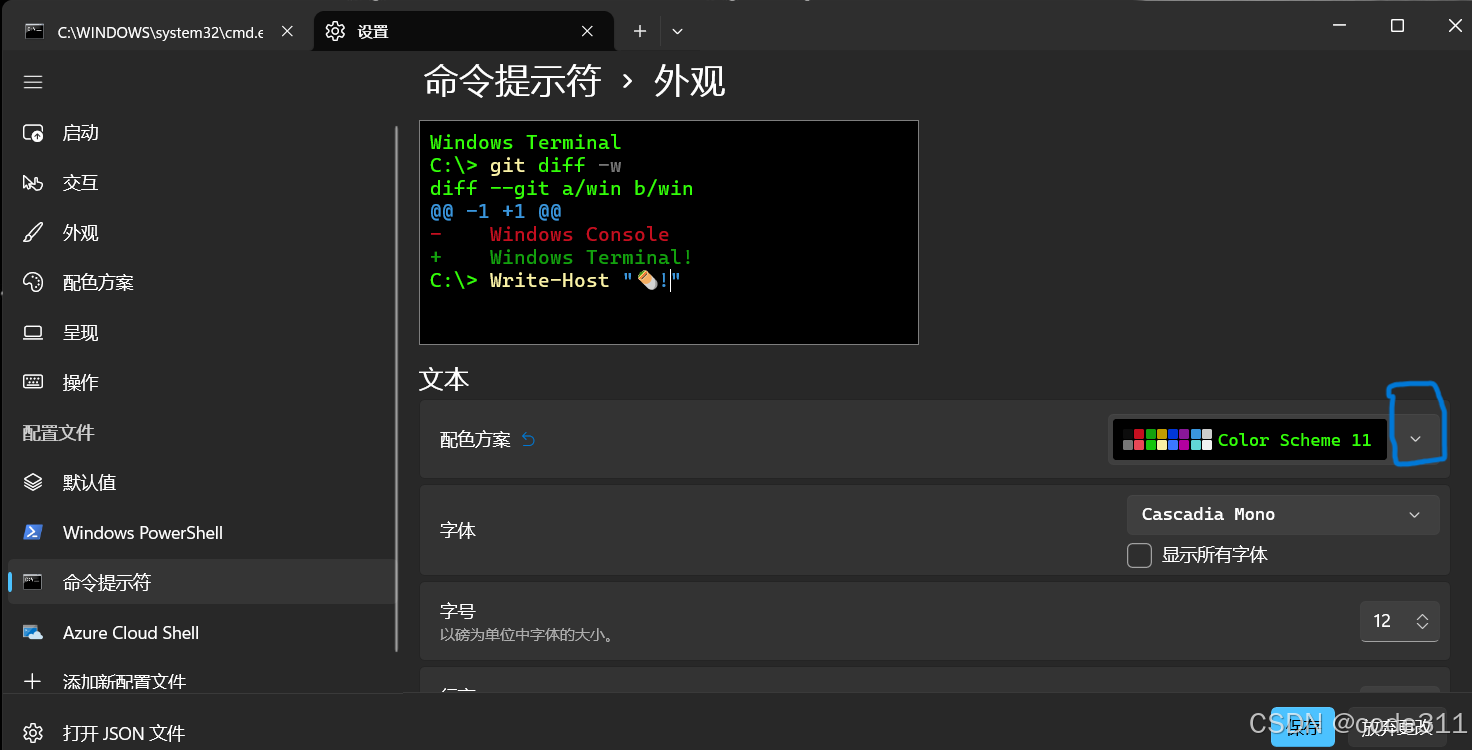Open the sidebar 外观 settings page
The width and height of the screenshot is (1472, 750).
click(200, 233)
